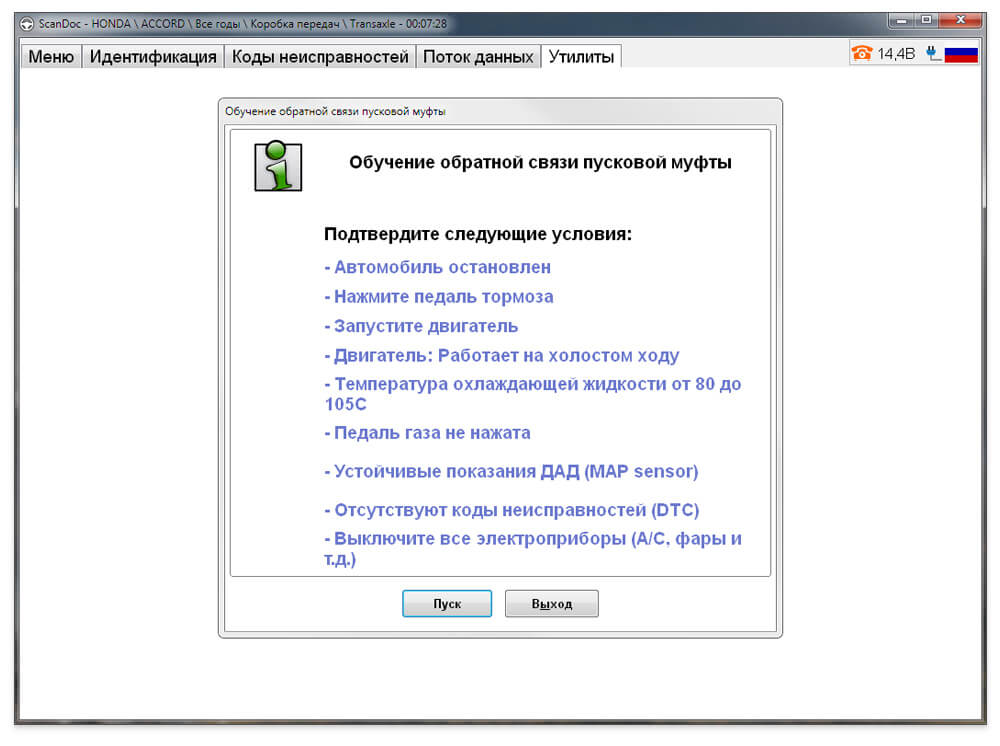Click the Russian flag language icon
Screen dimensions: 1000x746
[x=961, y=54]
